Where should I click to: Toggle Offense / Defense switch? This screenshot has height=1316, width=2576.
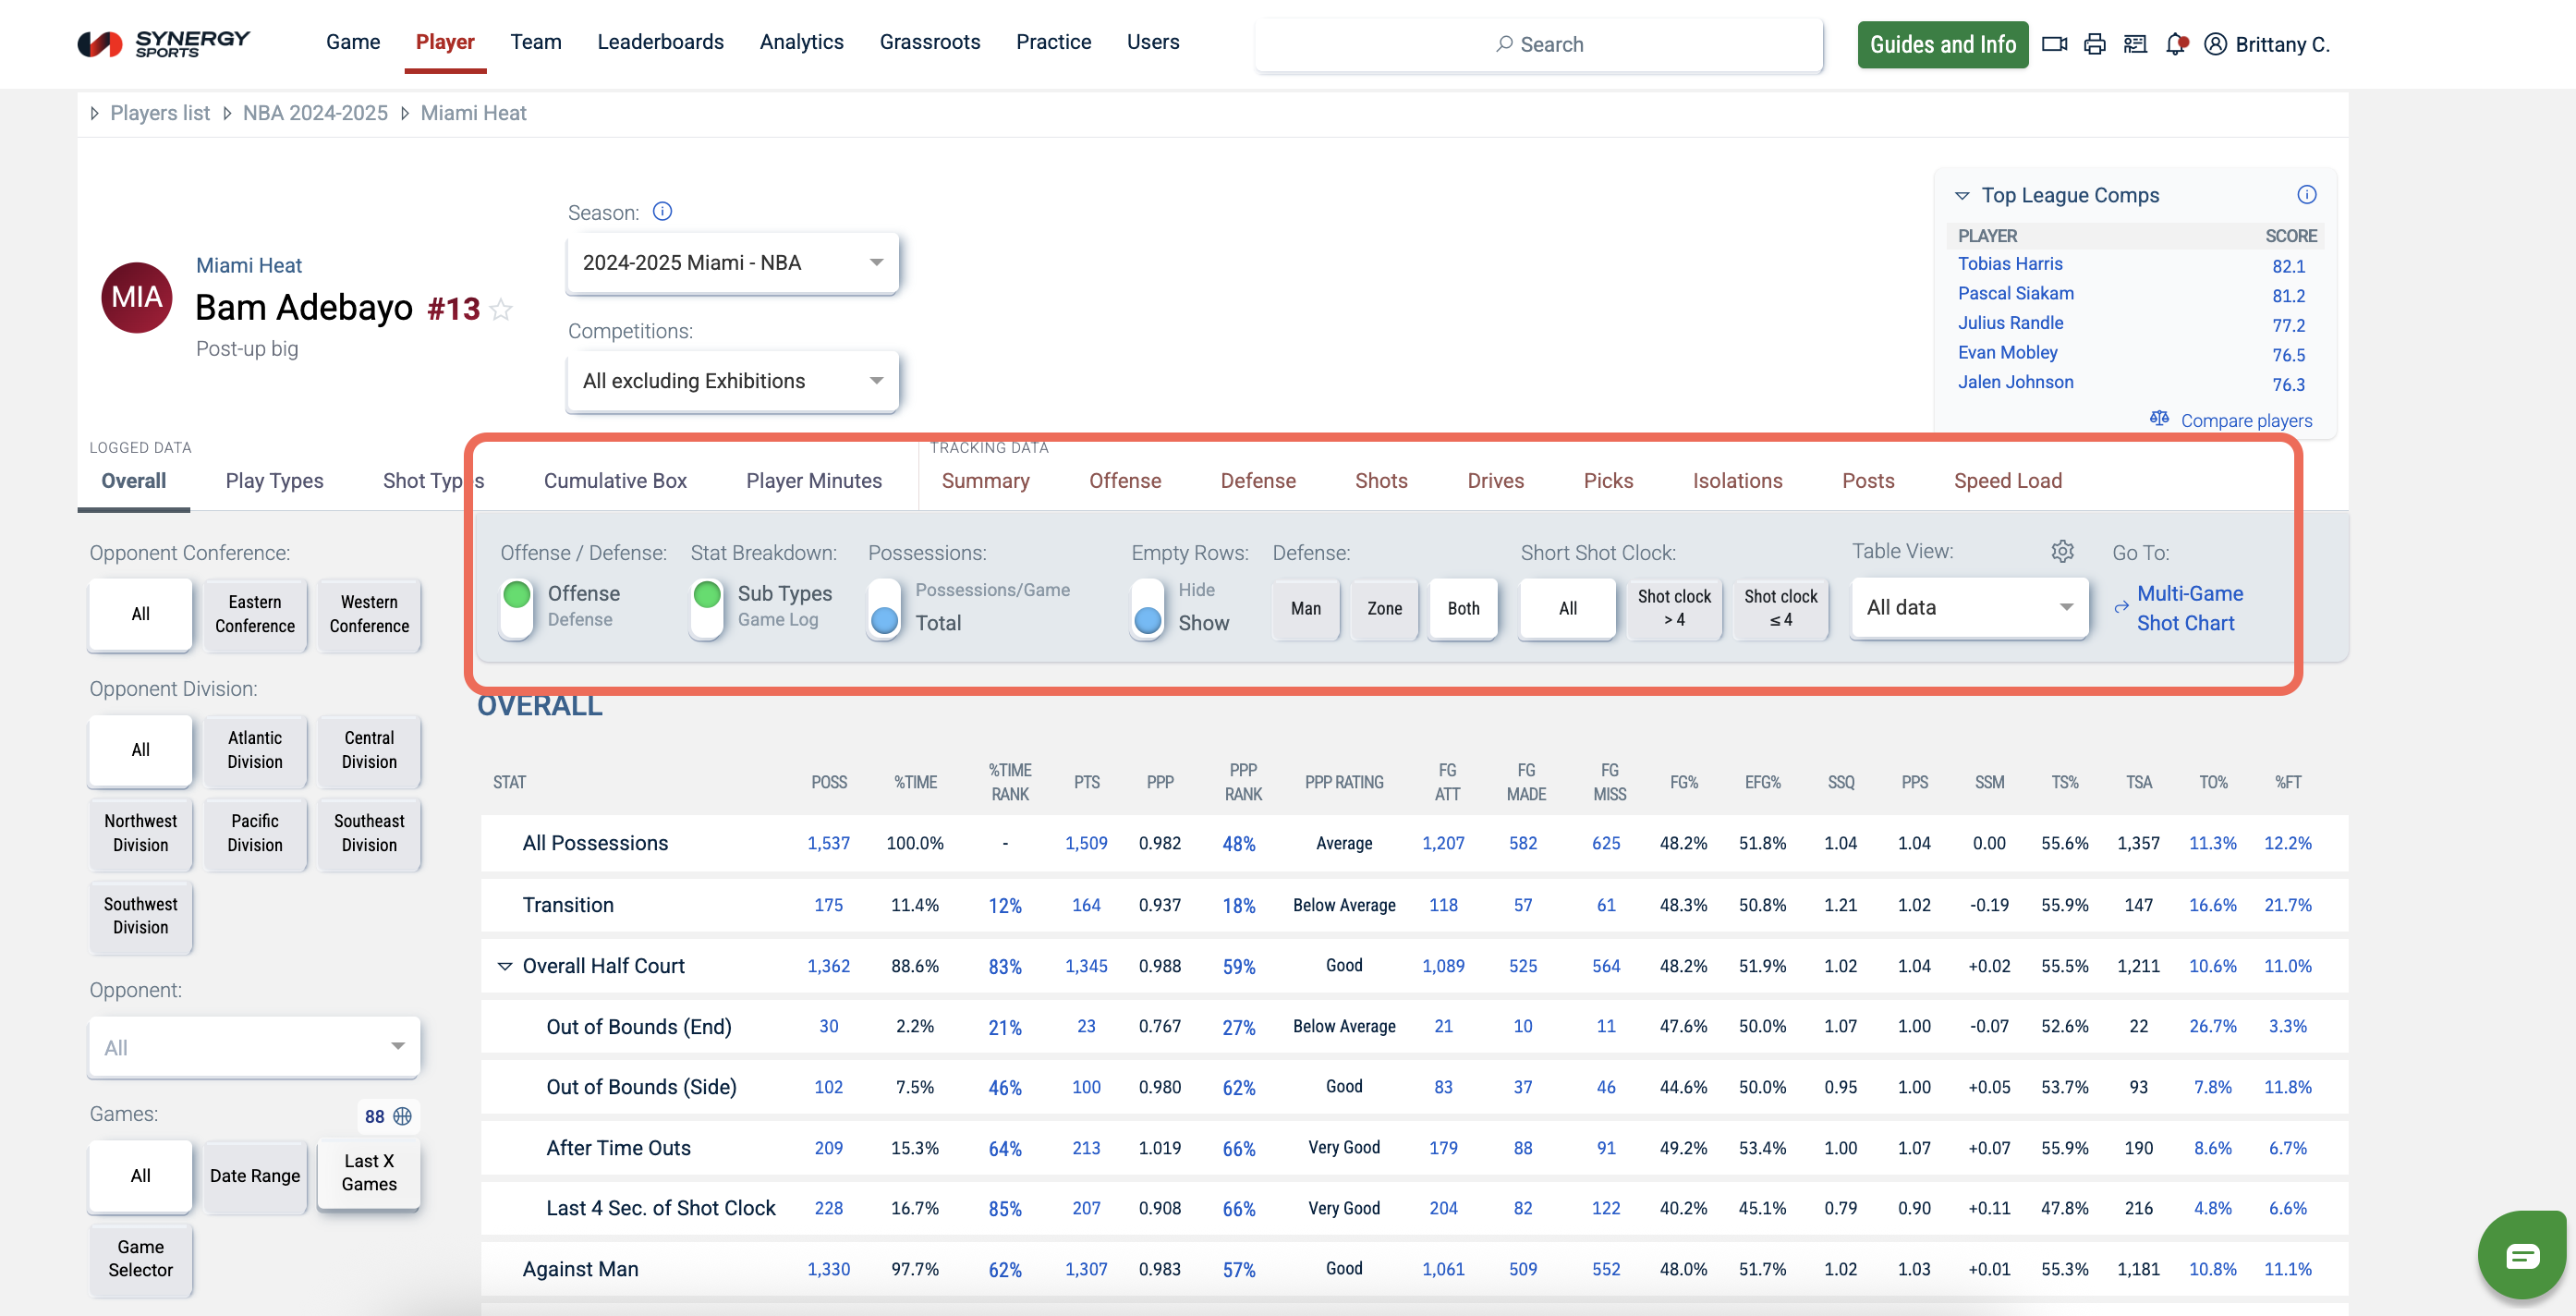[x=517, y=607]
